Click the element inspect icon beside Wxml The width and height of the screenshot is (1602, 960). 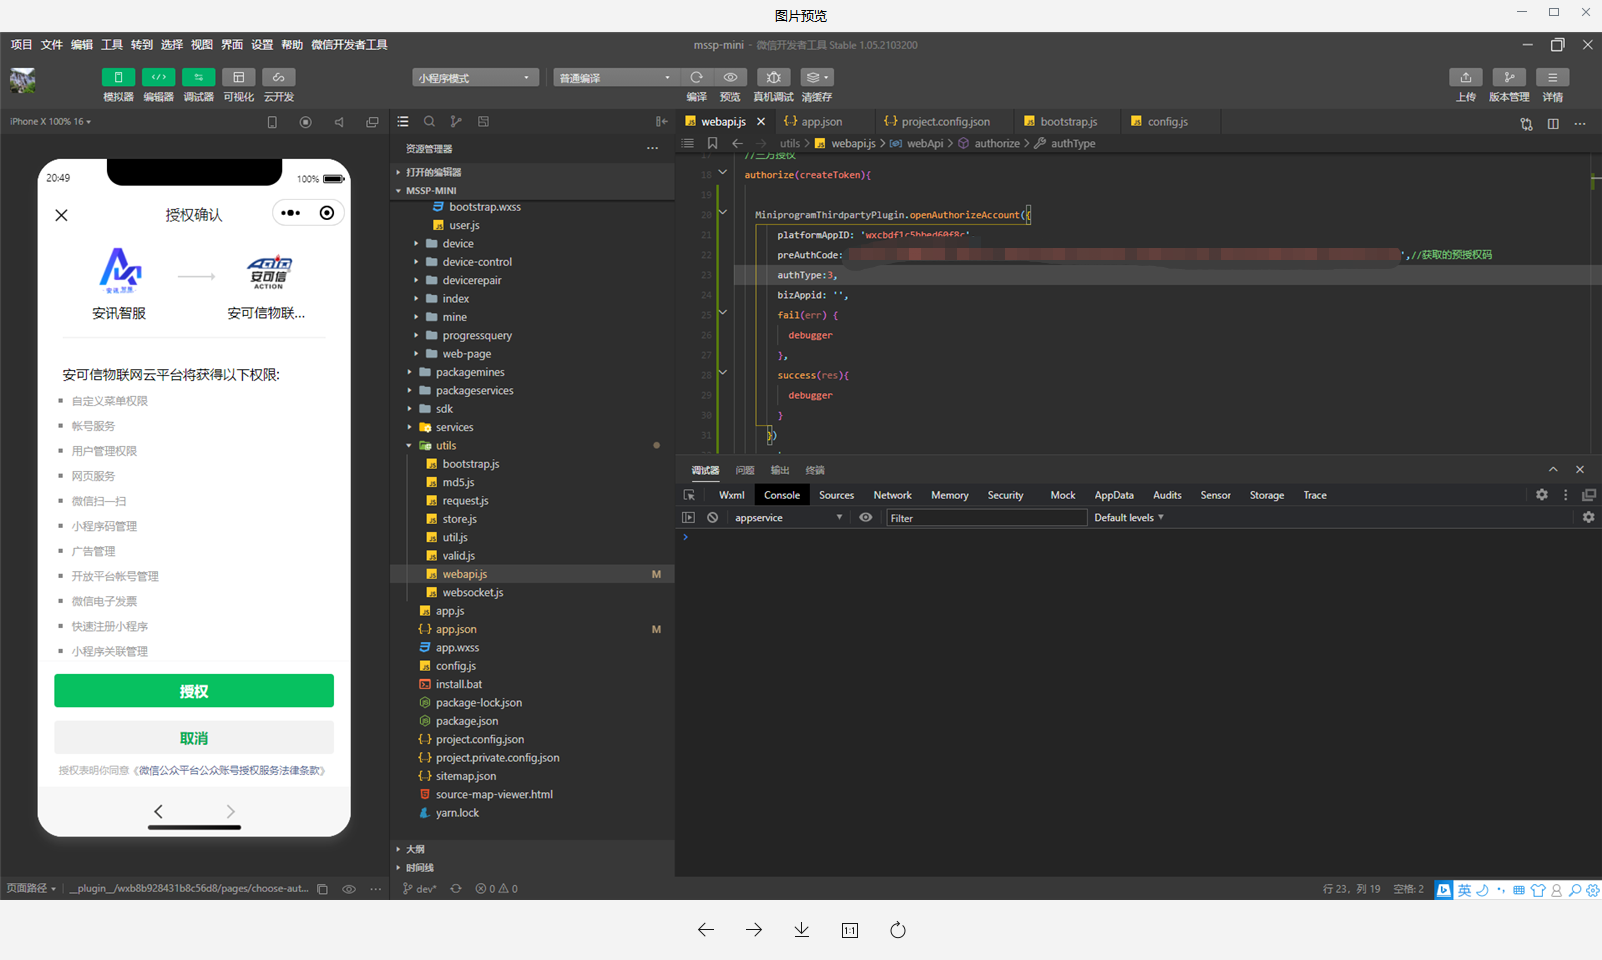click(689, 495)
